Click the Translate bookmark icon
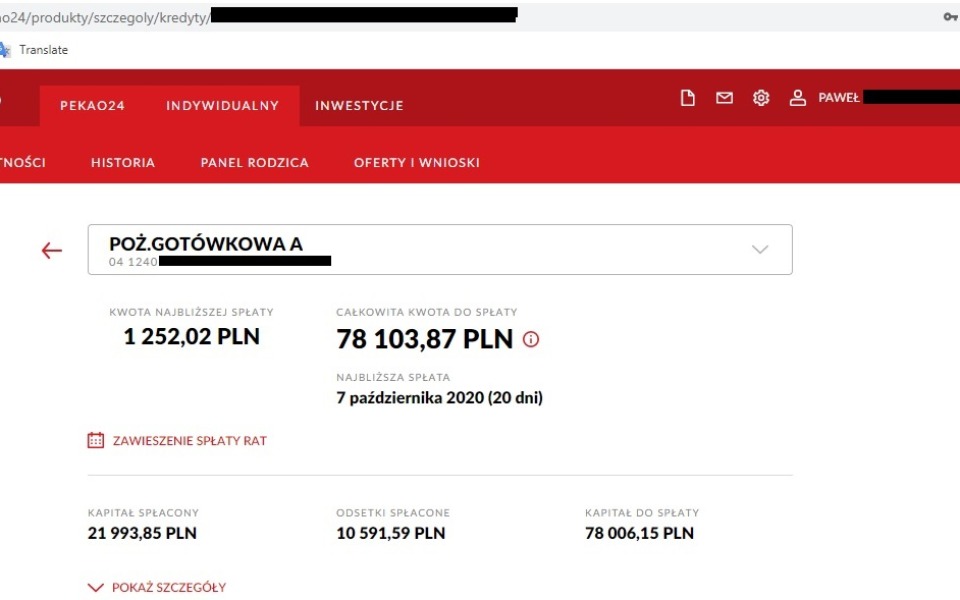 tap(5, 50)
